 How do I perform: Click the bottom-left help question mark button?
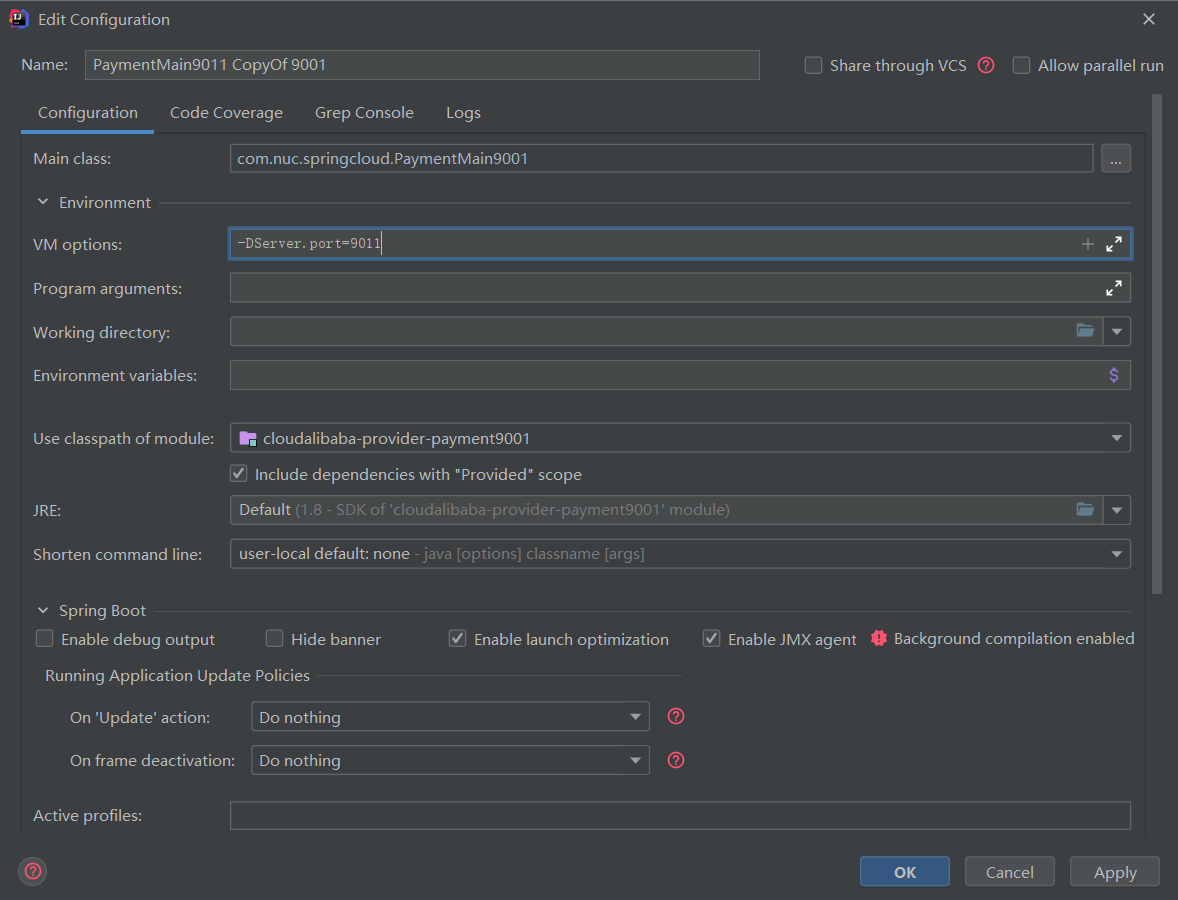[x=33, y=870]
